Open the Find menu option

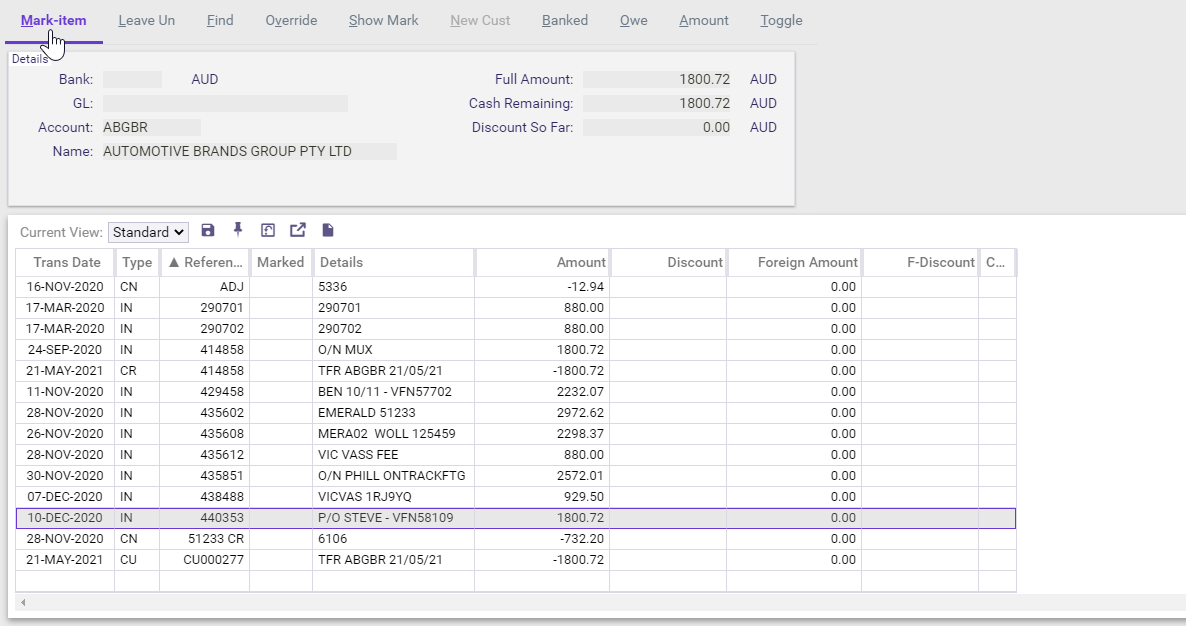click(220, 20)
